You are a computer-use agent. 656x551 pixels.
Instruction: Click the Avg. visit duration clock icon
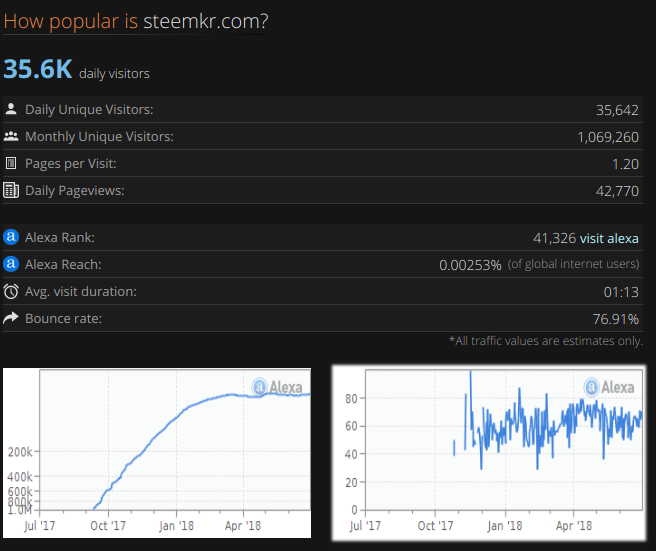(x=11, y=291)
